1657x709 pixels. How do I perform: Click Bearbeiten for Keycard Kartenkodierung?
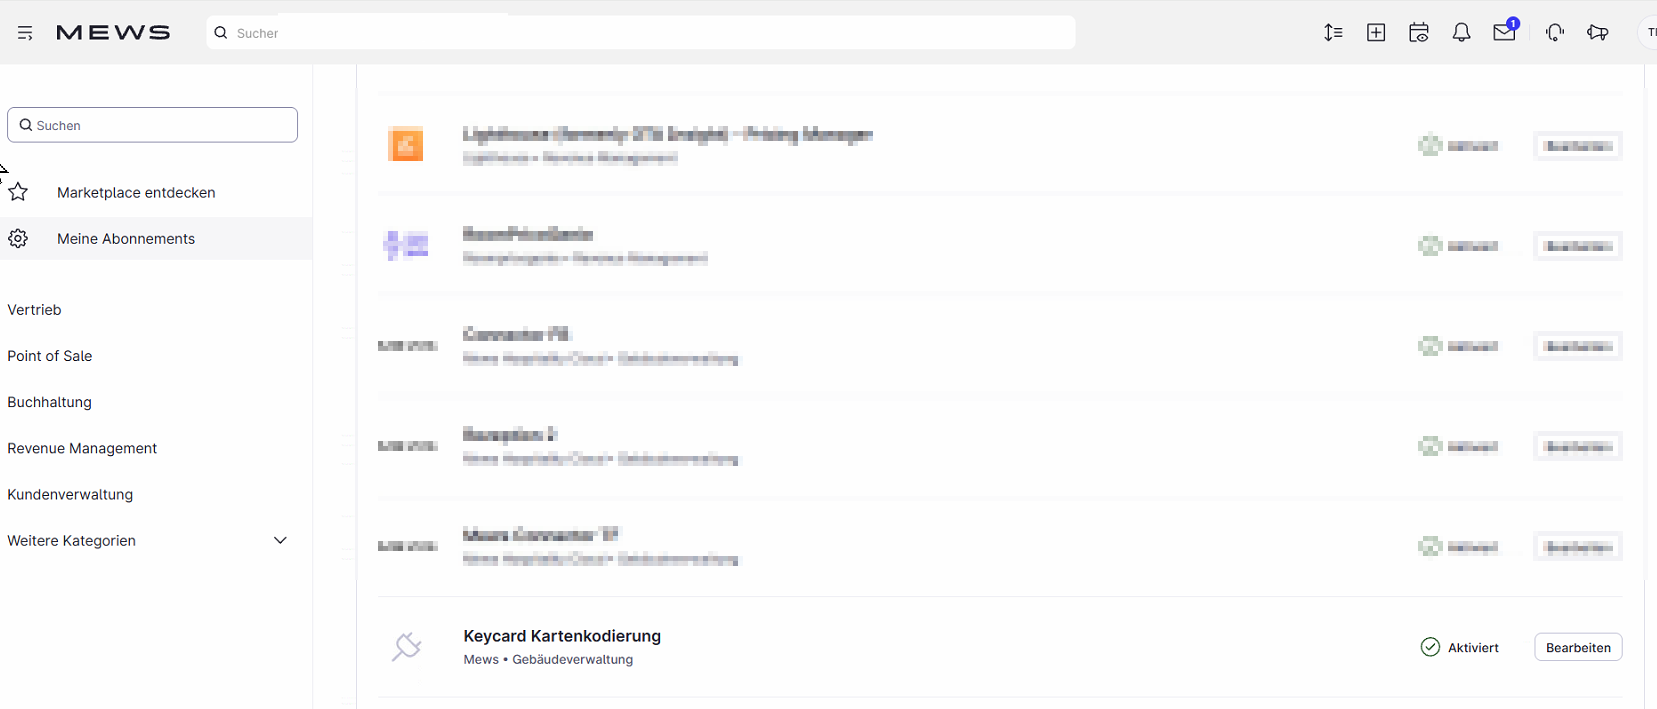coord(1578,647)
